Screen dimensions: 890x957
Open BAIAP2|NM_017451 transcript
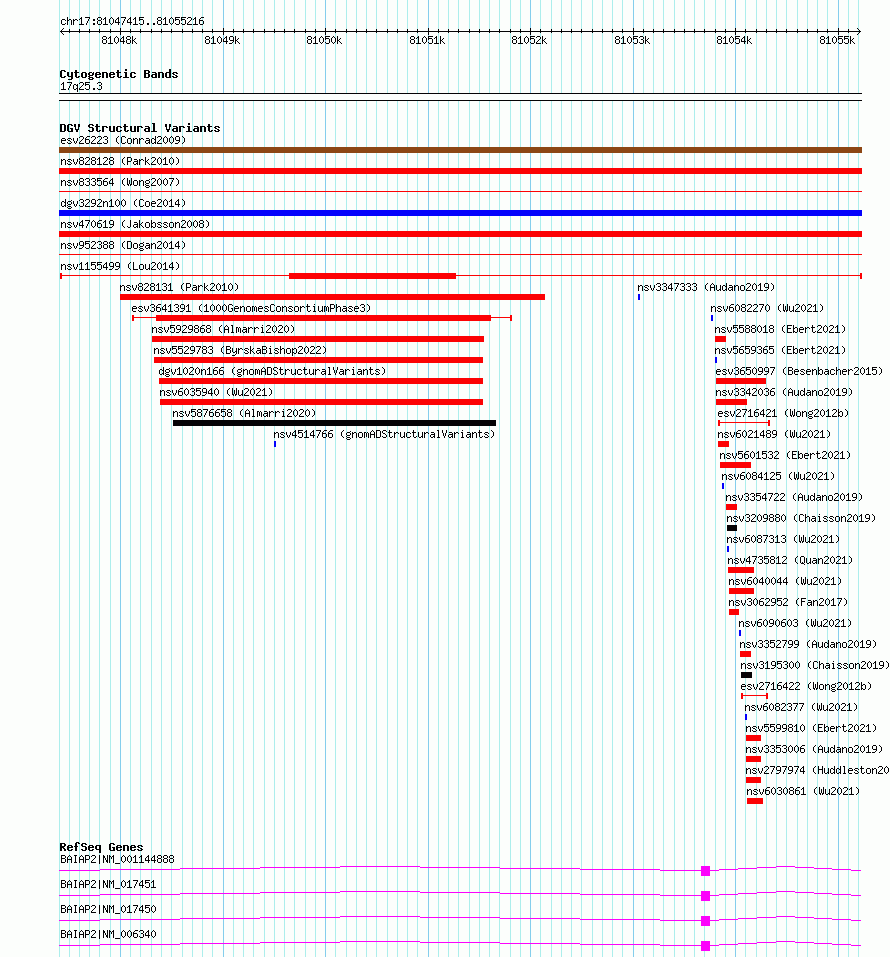coord(108,884)
